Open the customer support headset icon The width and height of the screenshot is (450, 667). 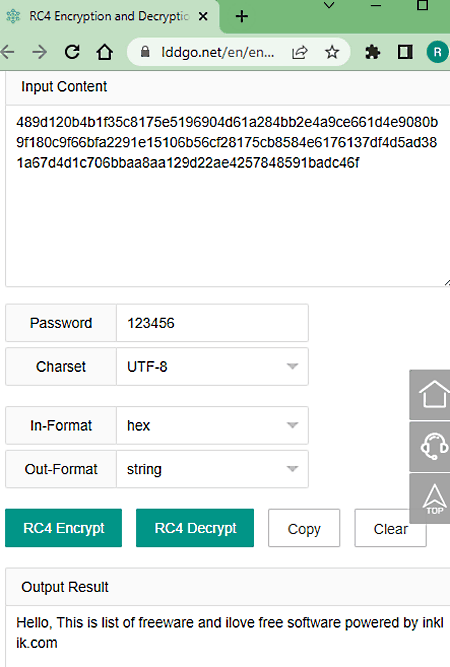click(430, 447)
